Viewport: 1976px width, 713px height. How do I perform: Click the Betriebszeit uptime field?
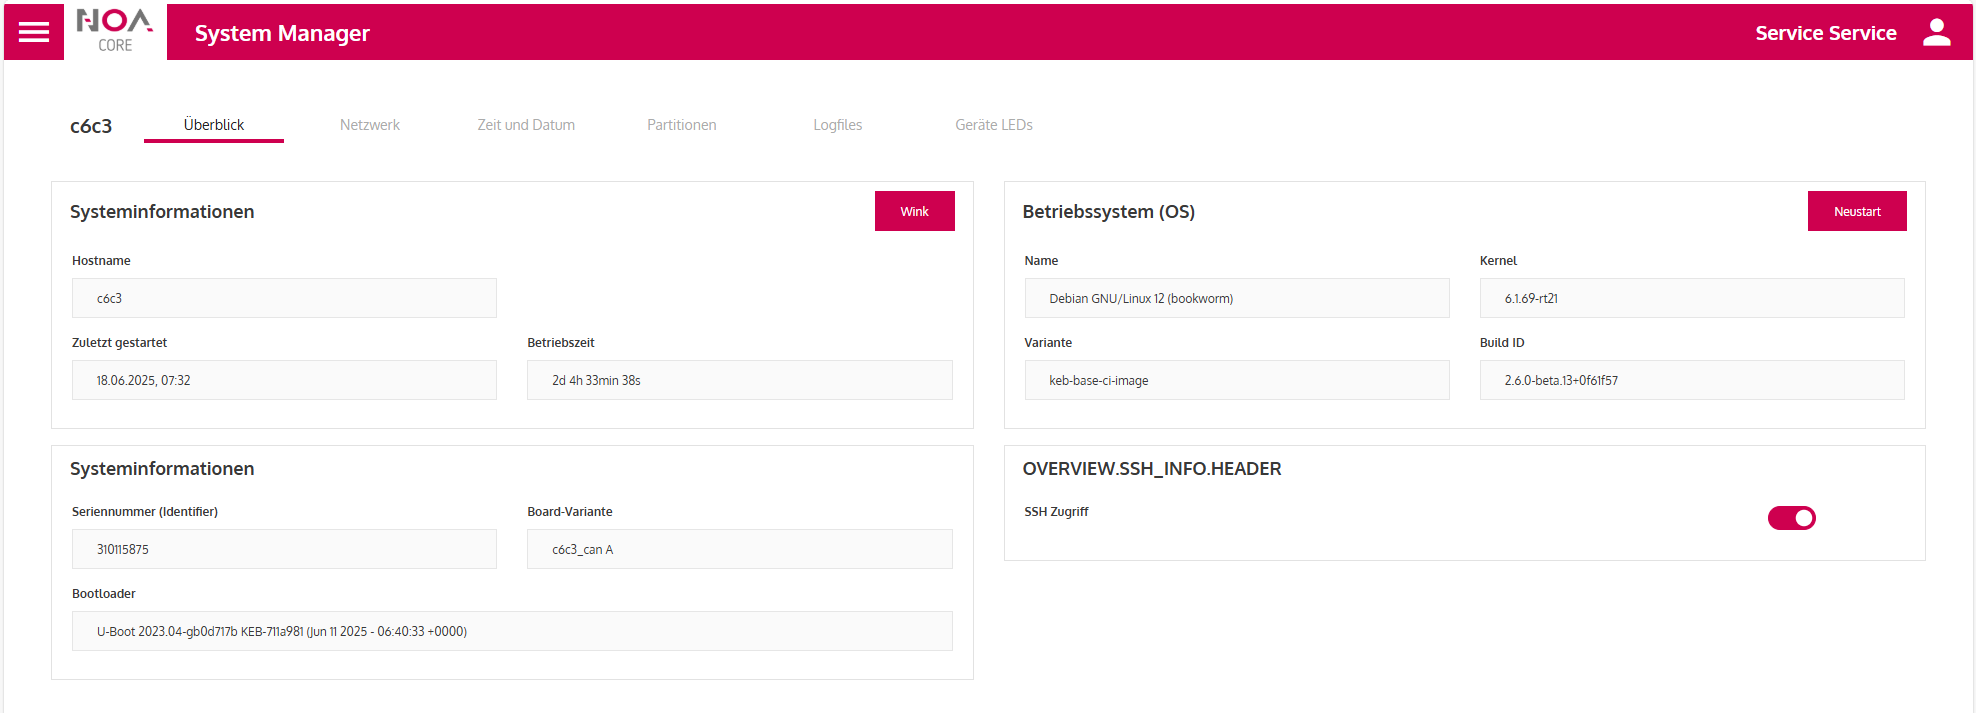point(740,380)
